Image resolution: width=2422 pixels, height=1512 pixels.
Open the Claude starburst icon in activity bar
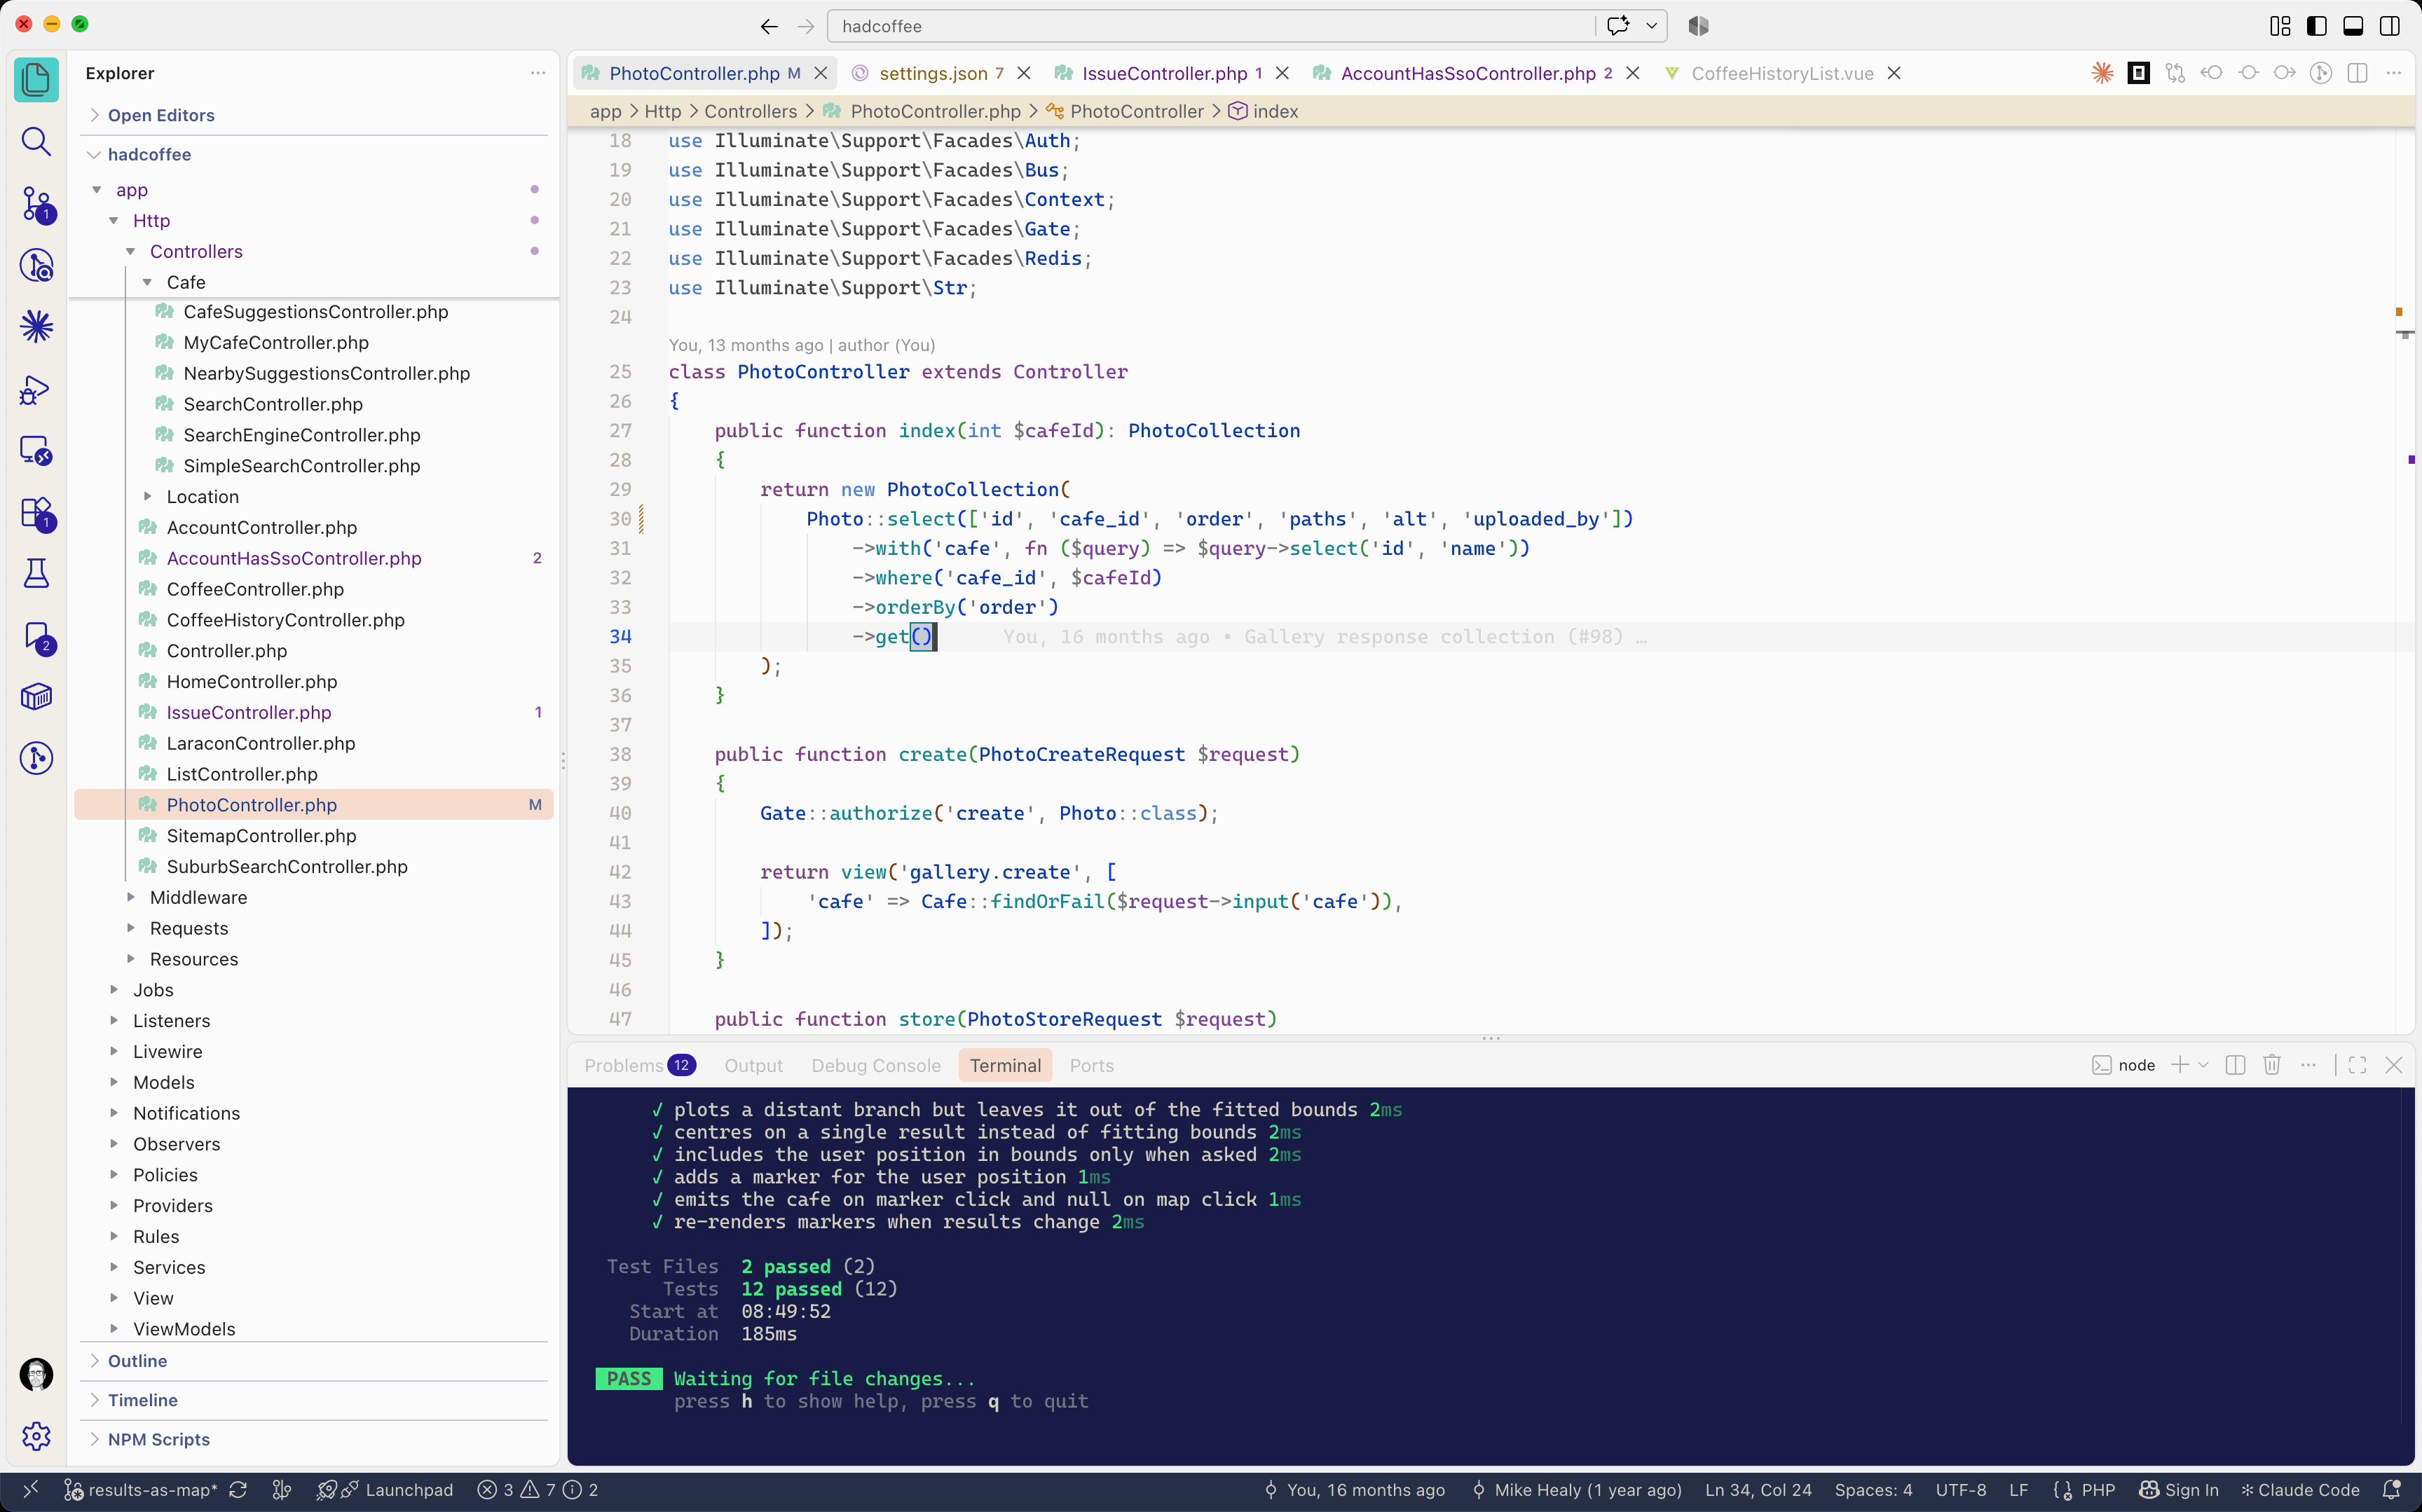click(36, 327)
